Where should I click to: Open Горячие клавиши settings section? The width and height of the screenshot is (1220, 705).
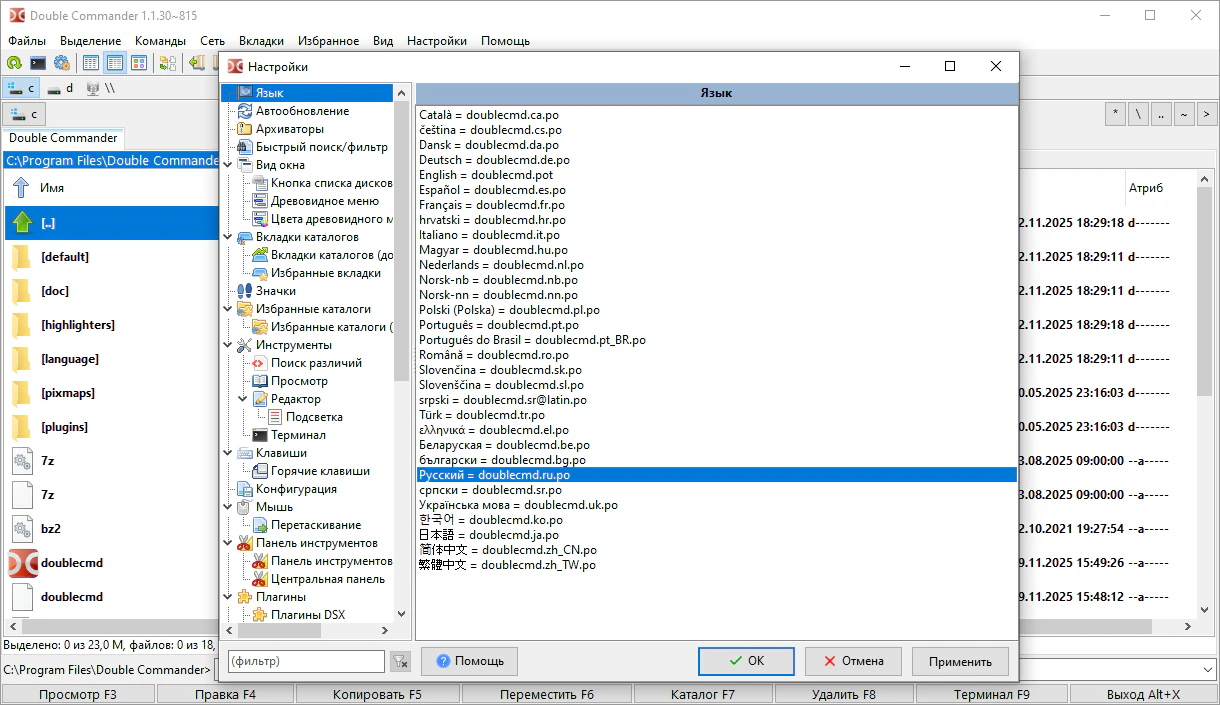click(320, 471)
